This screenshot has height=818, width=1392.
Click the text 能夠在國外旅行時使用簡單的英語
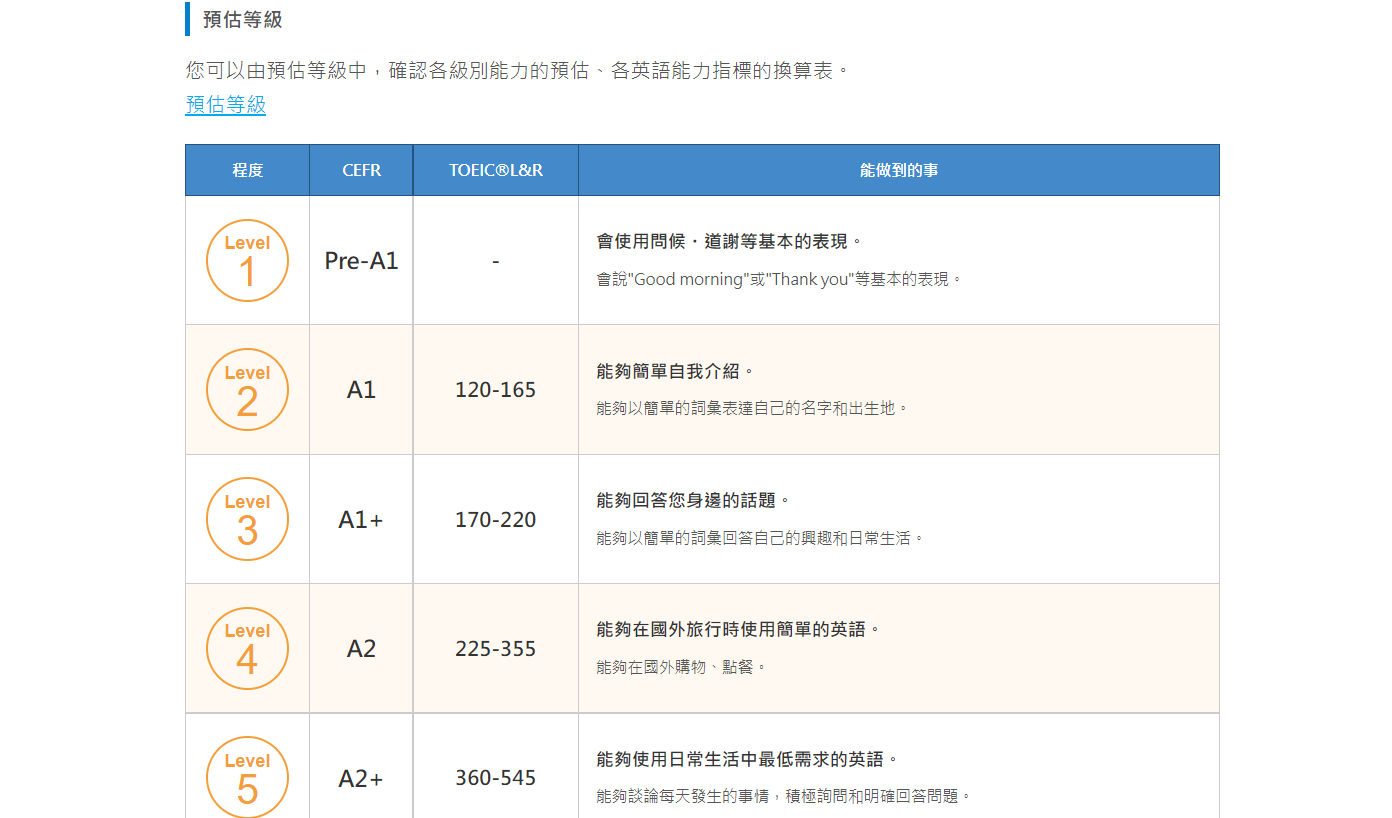(738, 629)
